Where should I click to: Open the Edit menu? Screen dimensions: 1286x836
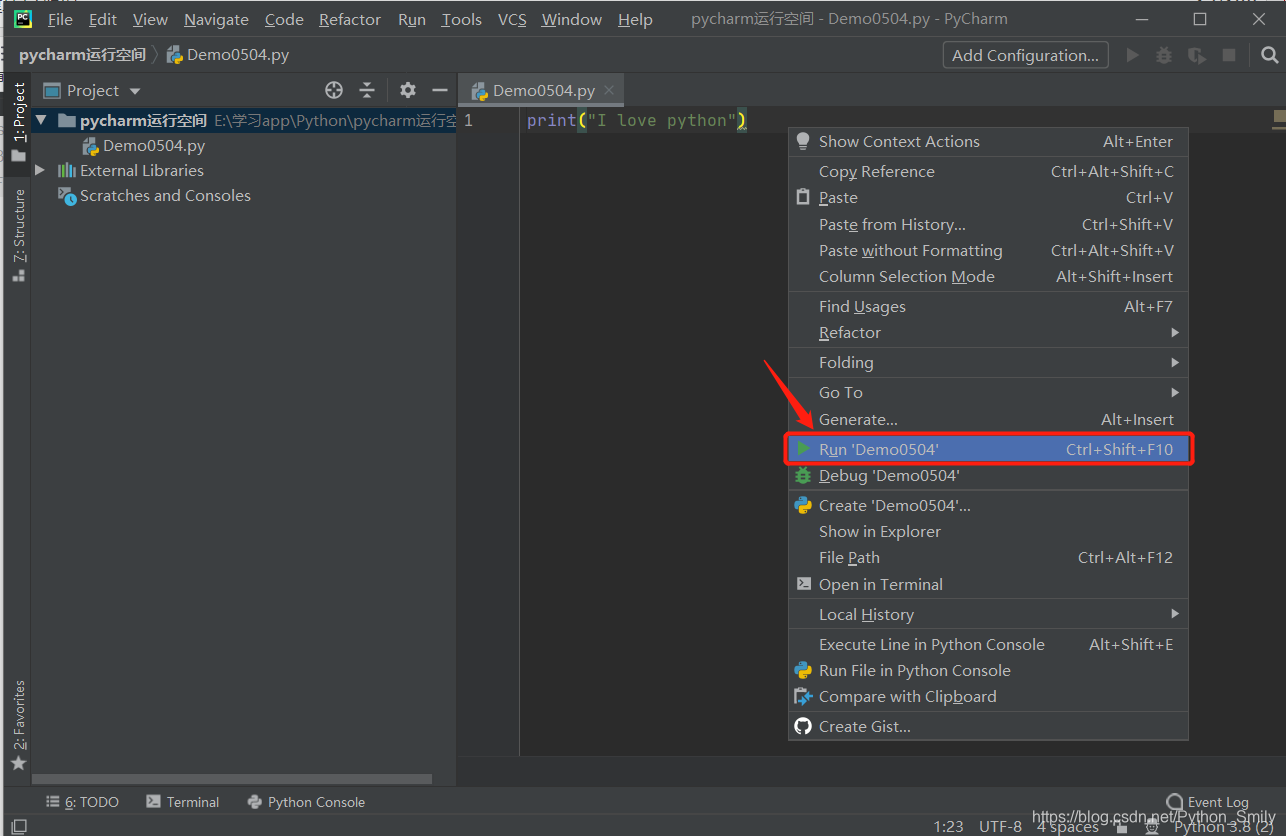click(103, 19)
